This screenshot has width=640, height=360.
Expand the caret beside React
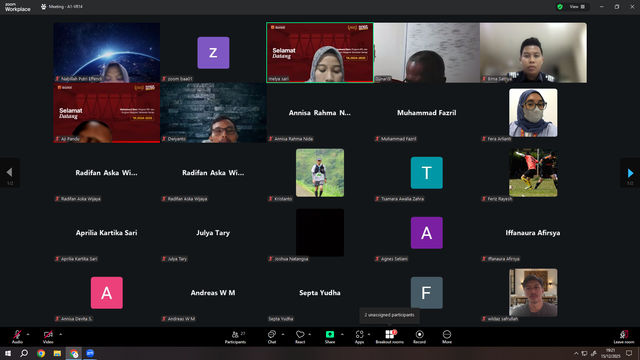[x=310, y=334]
